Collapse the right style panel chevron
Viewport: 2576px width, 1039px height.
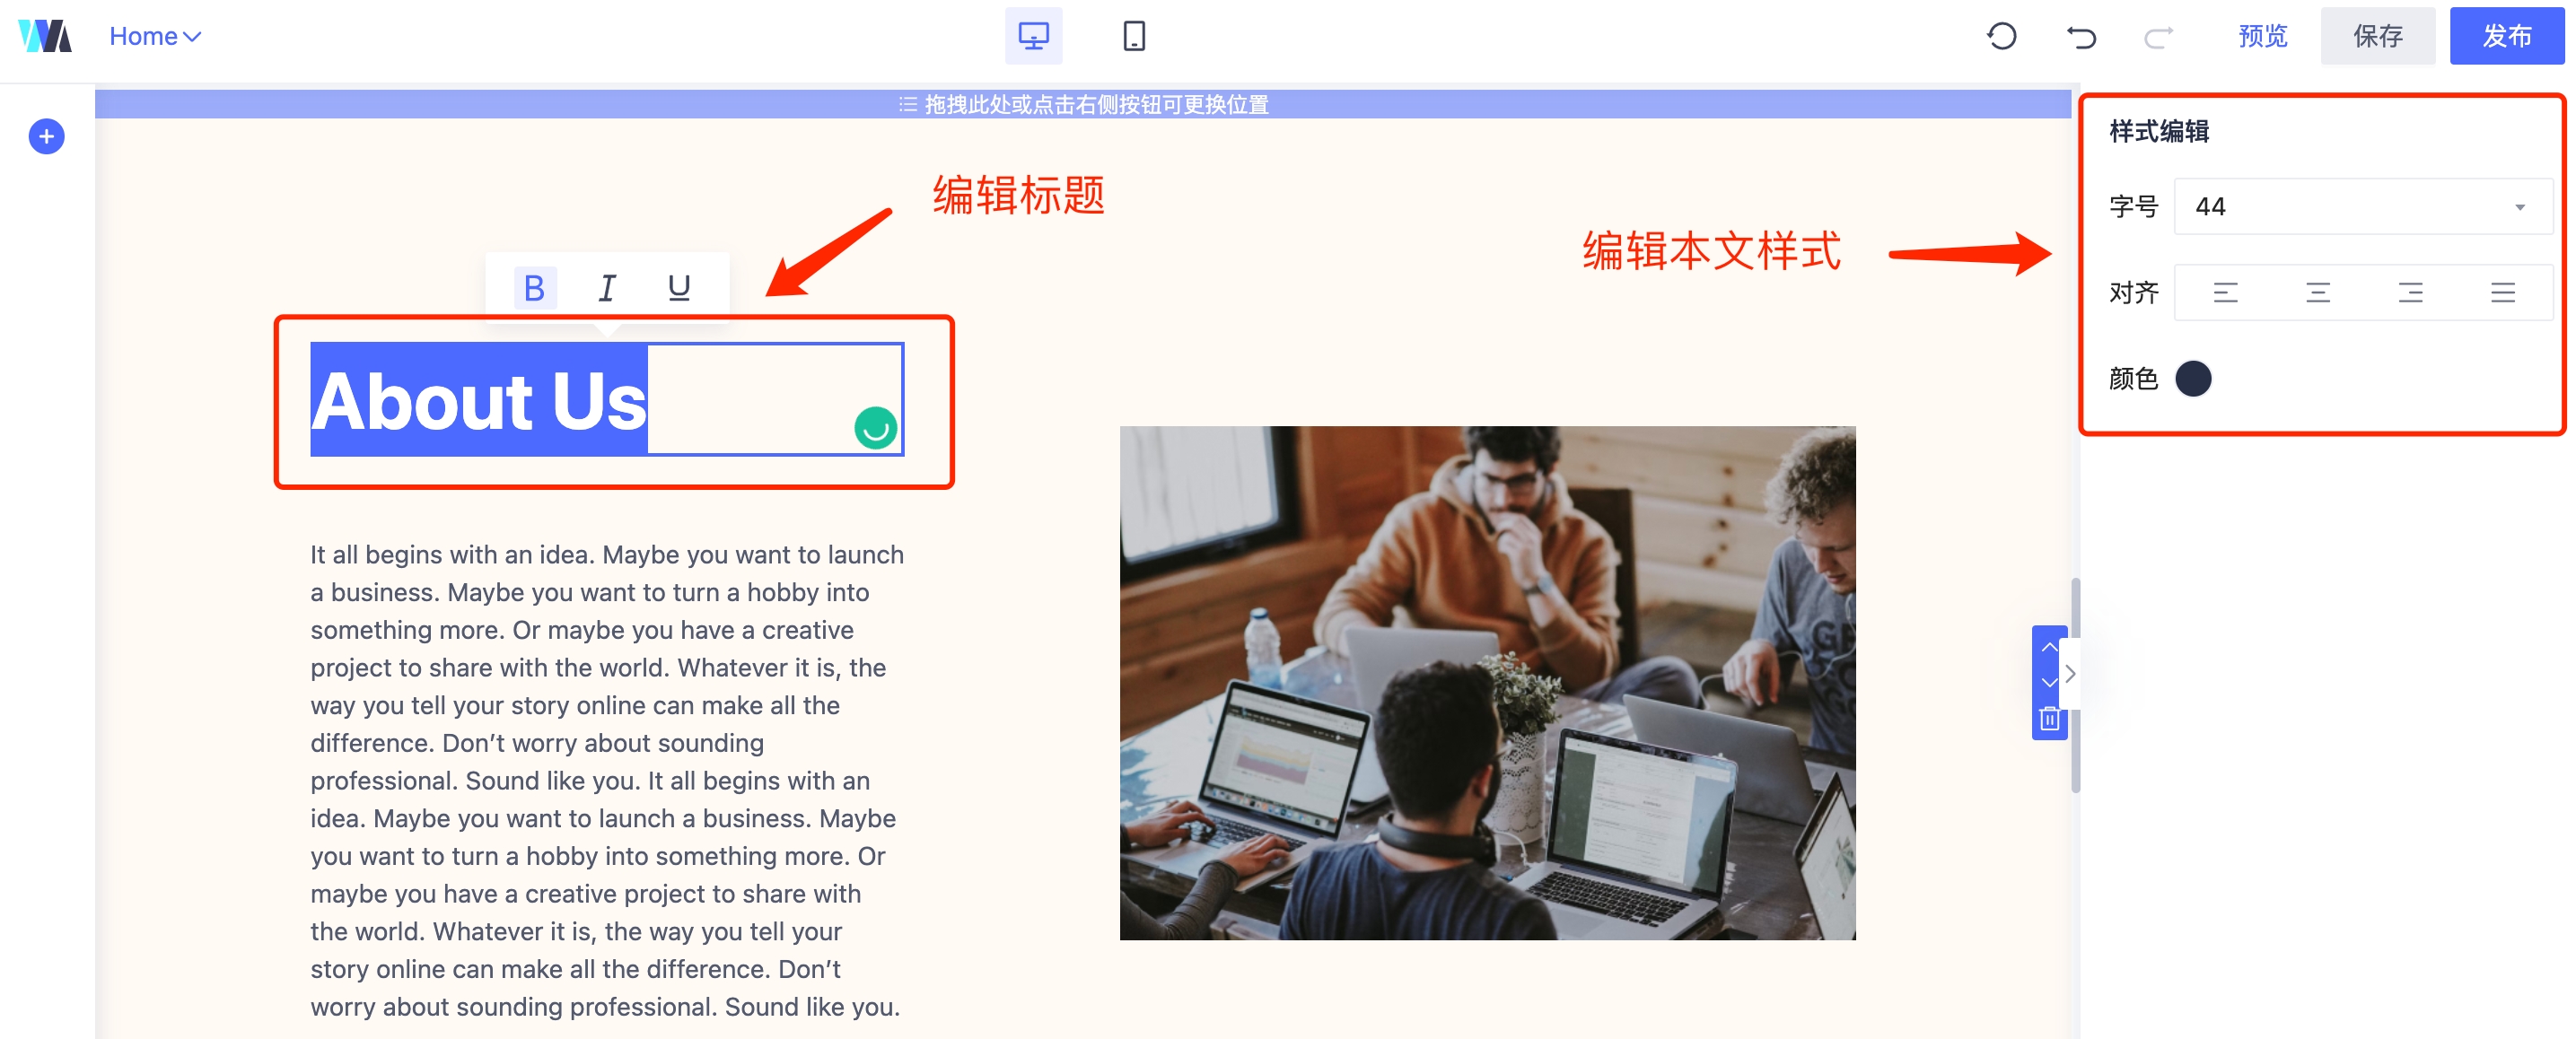click(2070, 674)
